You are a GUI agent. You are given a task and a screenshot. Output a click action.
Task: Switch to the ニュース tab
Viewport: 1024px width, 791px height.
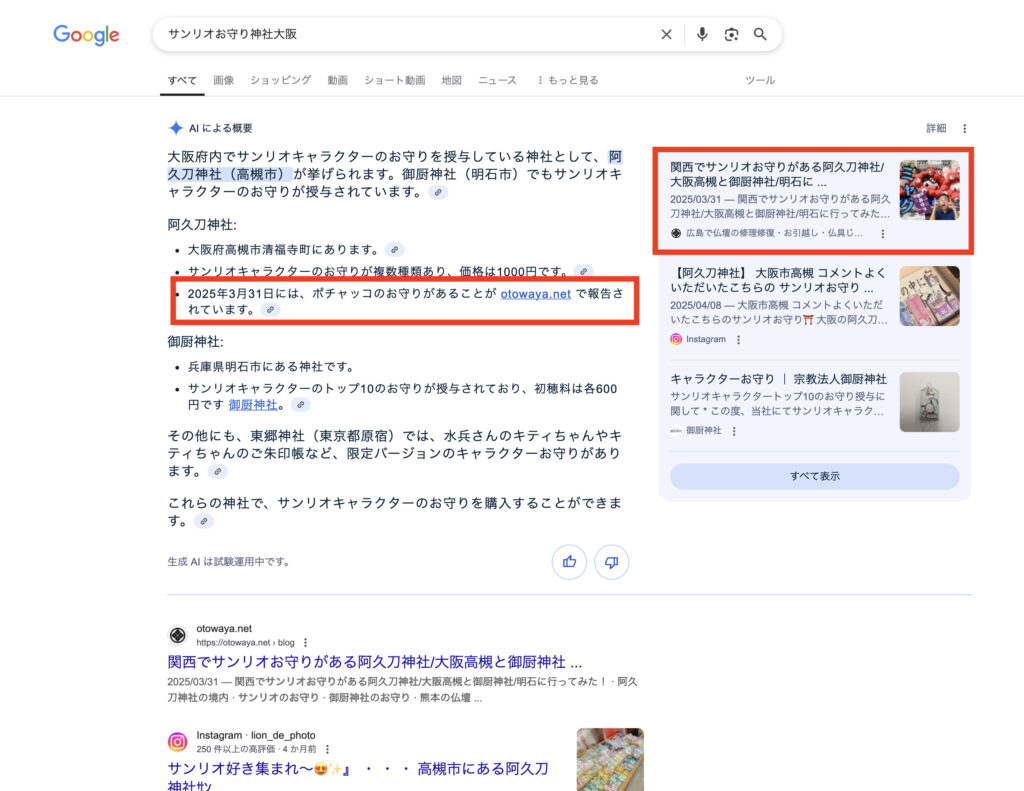tap(497, 80)
